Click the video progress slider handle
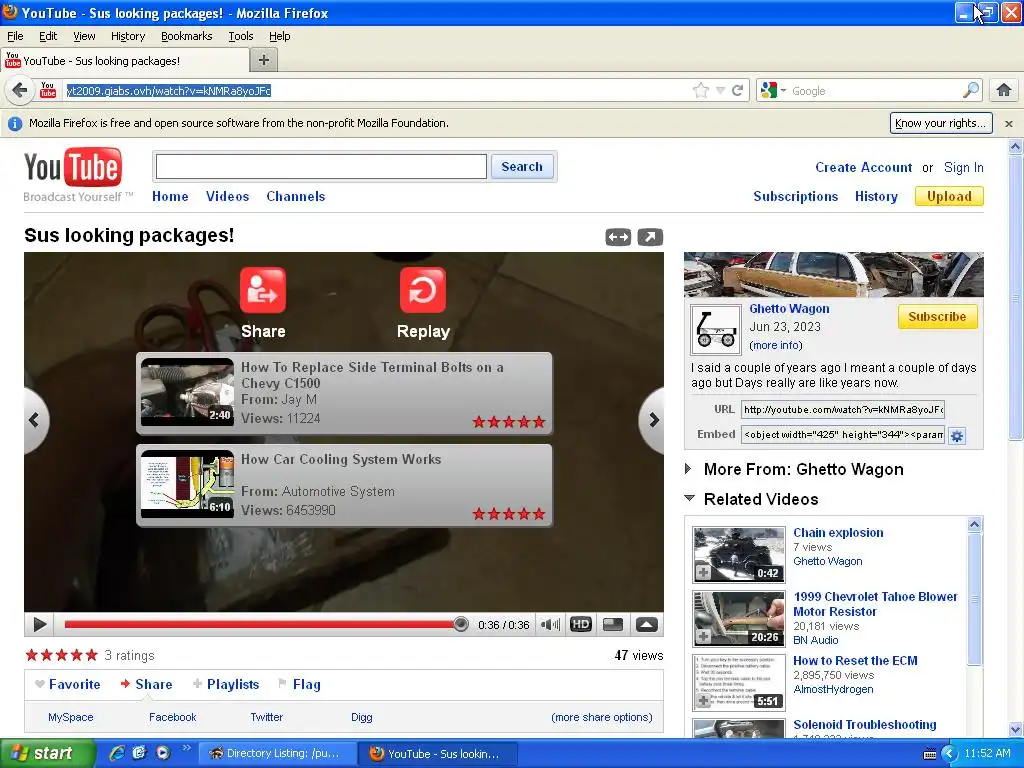Viewport: 1024px width, 768px height. point(460,624)
